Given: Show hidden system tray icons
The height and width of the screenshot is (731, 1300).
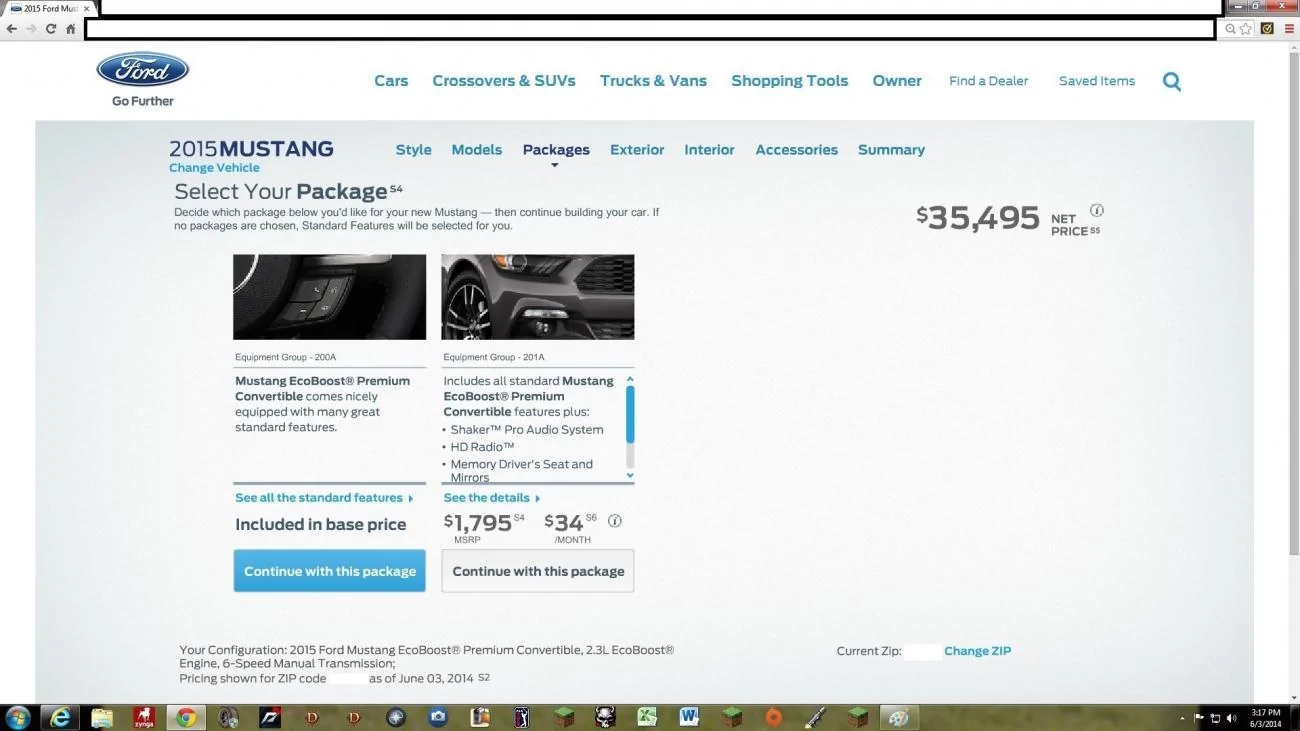Looking at the screenshot, I should coord(1183,718).
